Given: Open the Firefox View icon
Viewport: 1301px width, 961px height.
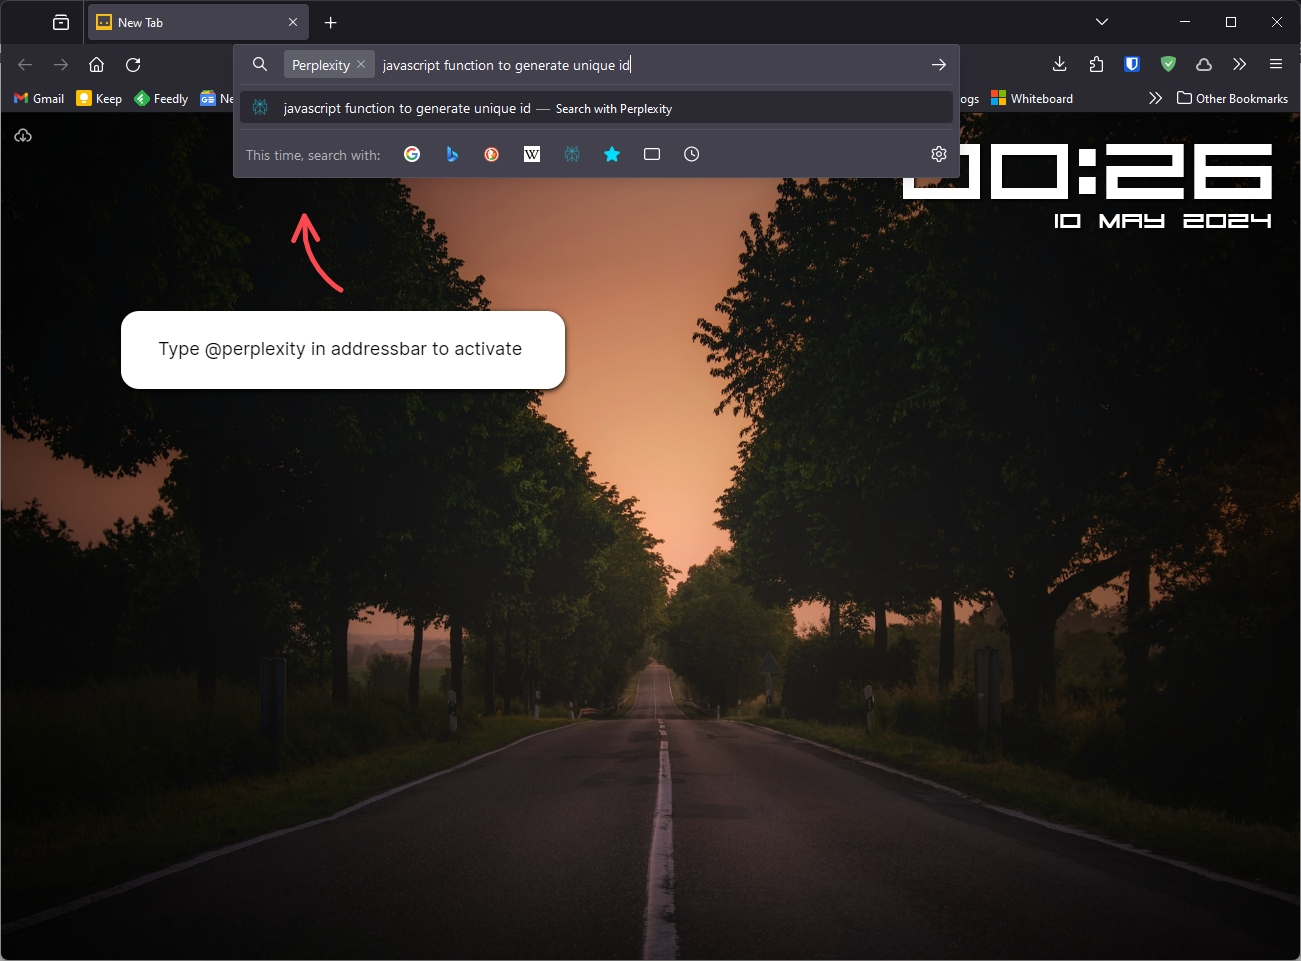Looking at the screenshot, I should click(61, 22).
